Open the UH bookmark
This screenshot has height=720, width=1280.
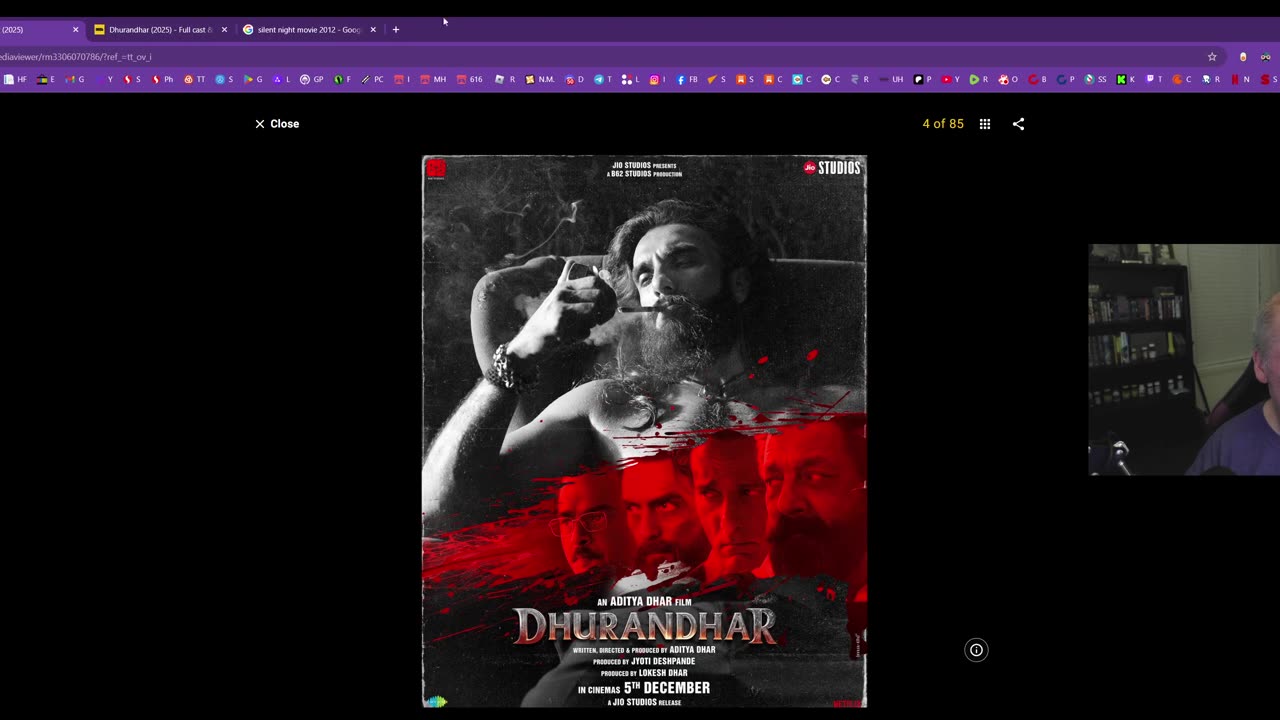coord(891,79)
